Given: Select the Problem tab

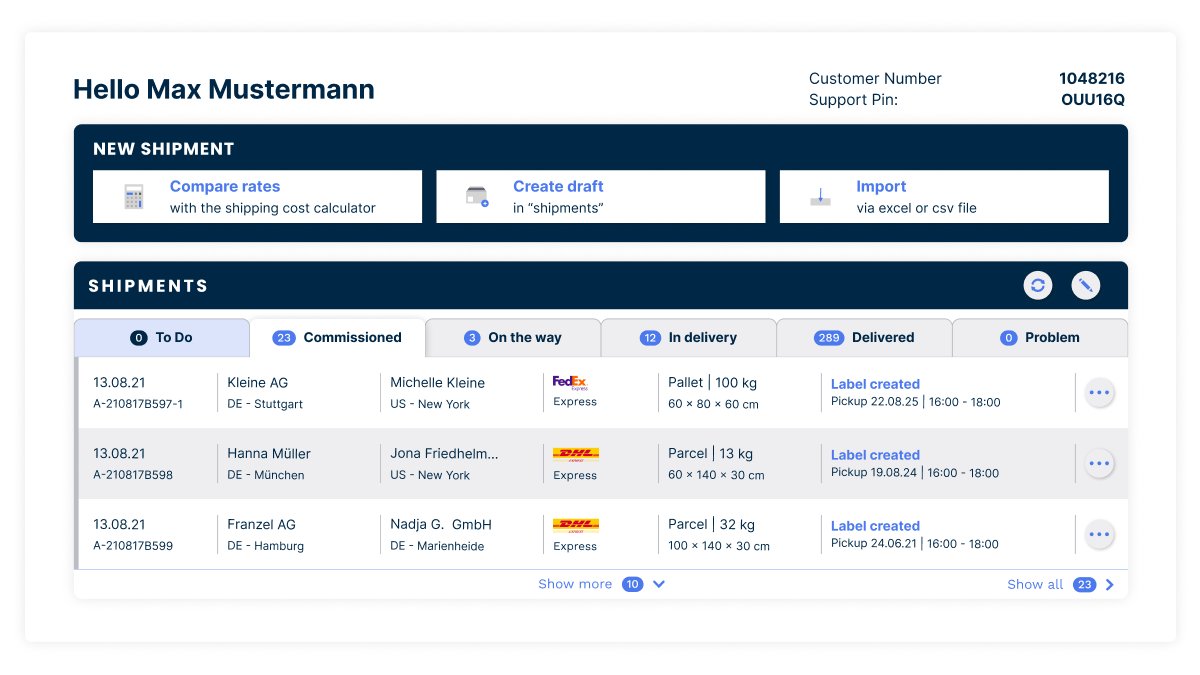Looking at the screenshot, I should tap(1040, 338).
